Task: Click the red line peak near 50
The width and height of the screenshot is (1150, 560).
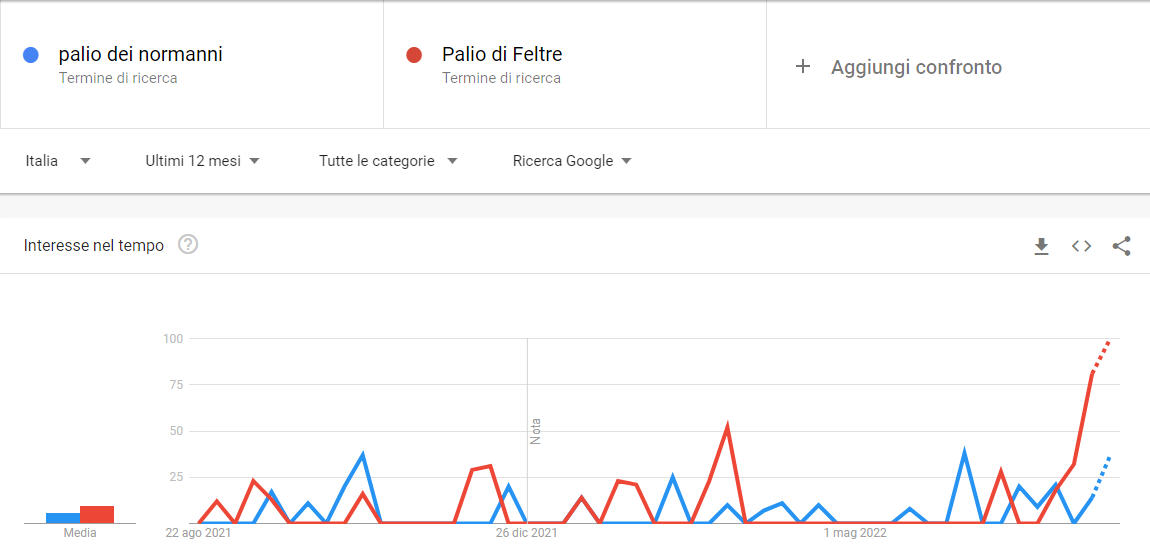Action: (727, 426)
